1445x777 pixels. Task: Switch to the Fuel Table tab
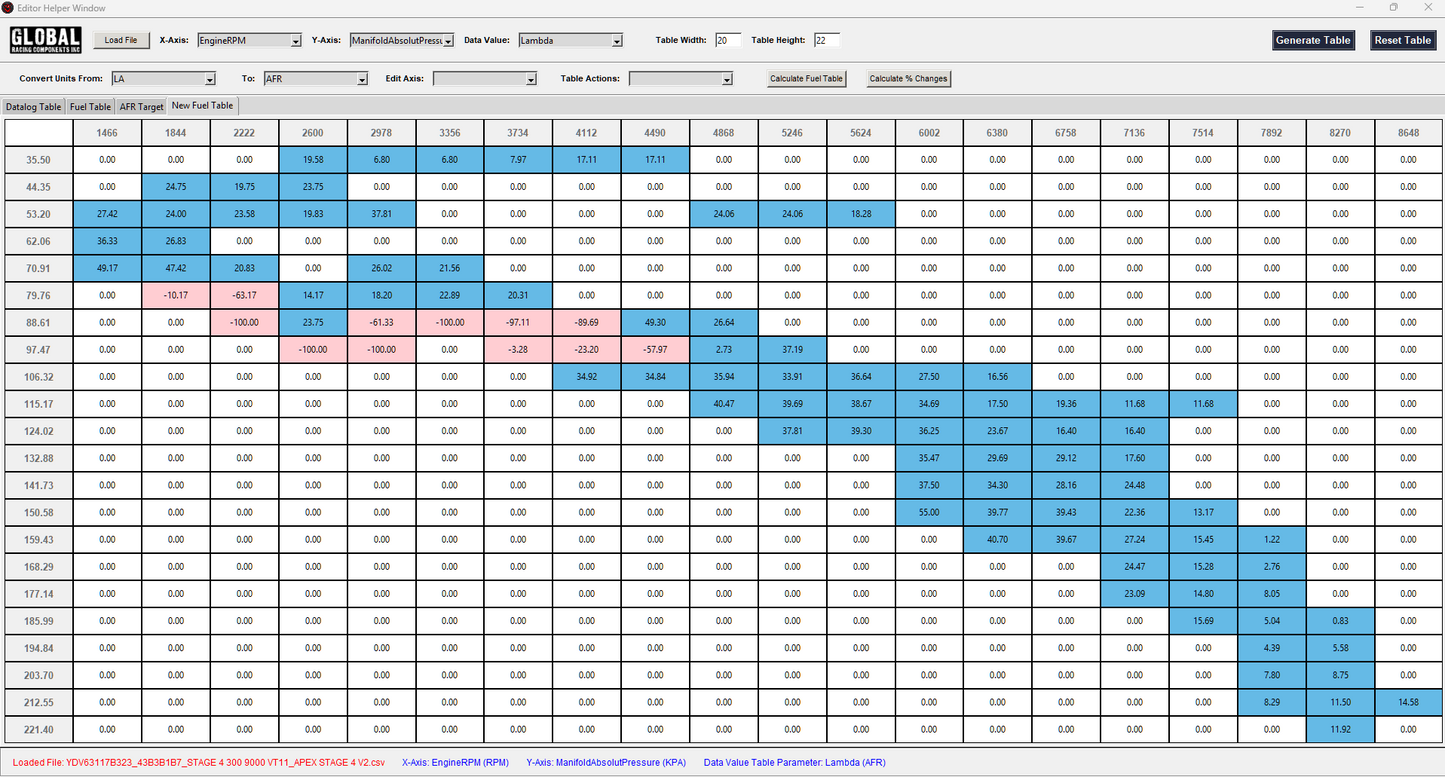point(90,106)
